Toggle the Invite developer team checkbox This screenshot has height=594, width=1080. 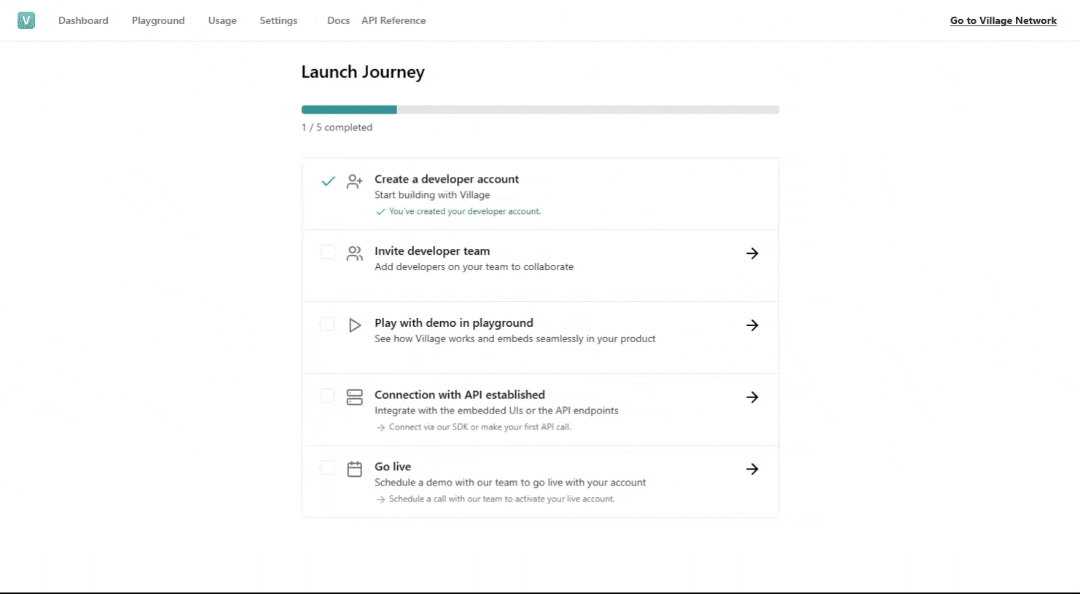[327, 252]
